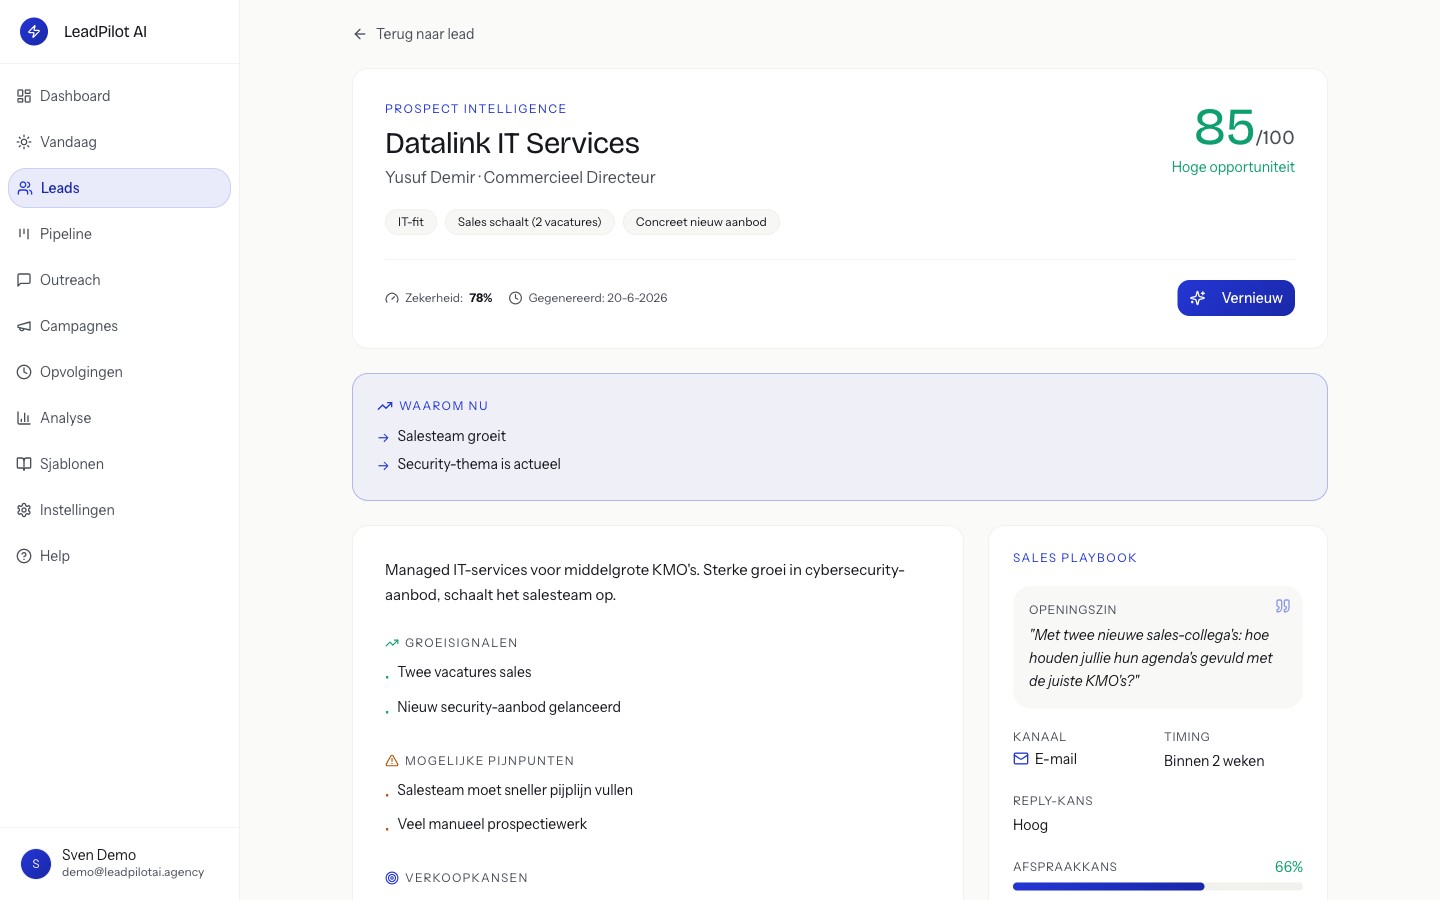Click Twee vacatures sales item
This screenshot has width=1440, height=900.
[464, 672]
